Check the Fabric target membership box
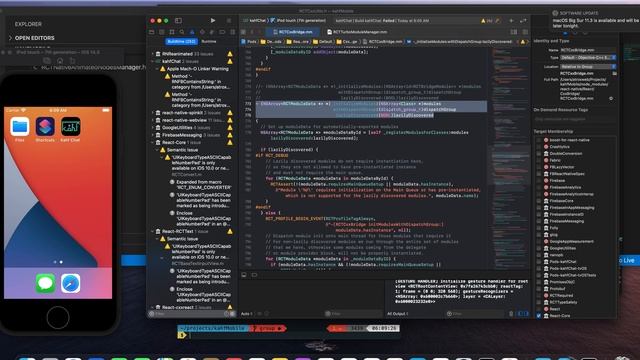 pos(538,160)
